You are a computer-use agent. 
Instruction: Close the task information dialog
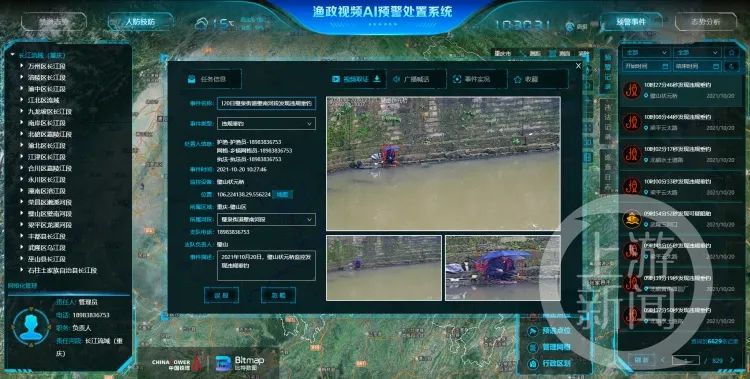(x=578, y=66)
